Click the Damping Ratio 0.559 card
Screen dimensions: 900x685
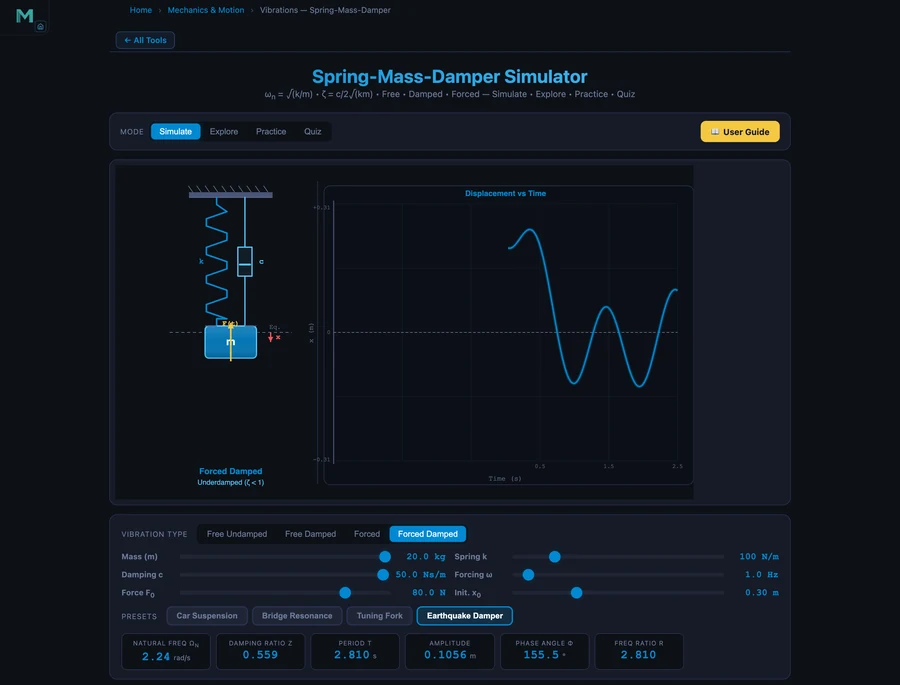[x=261, y=651]
